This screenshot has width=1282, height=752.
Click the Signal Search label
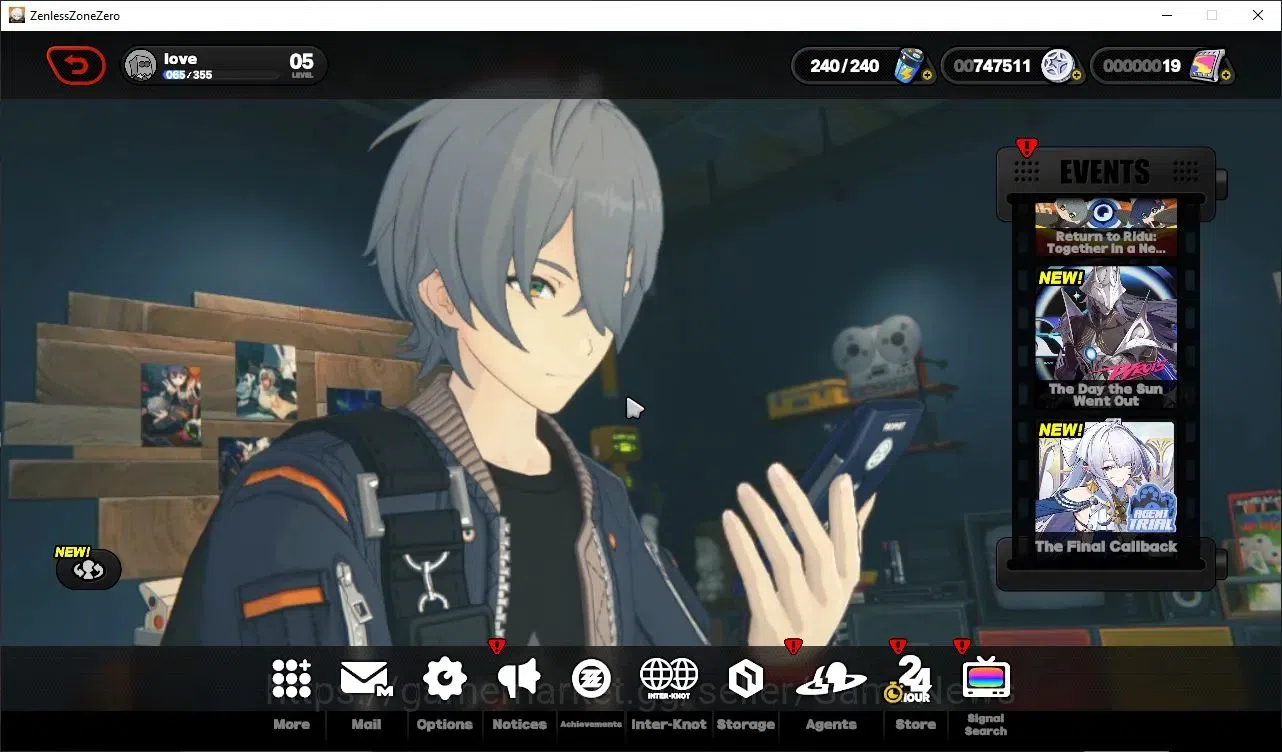pos(986,724)
